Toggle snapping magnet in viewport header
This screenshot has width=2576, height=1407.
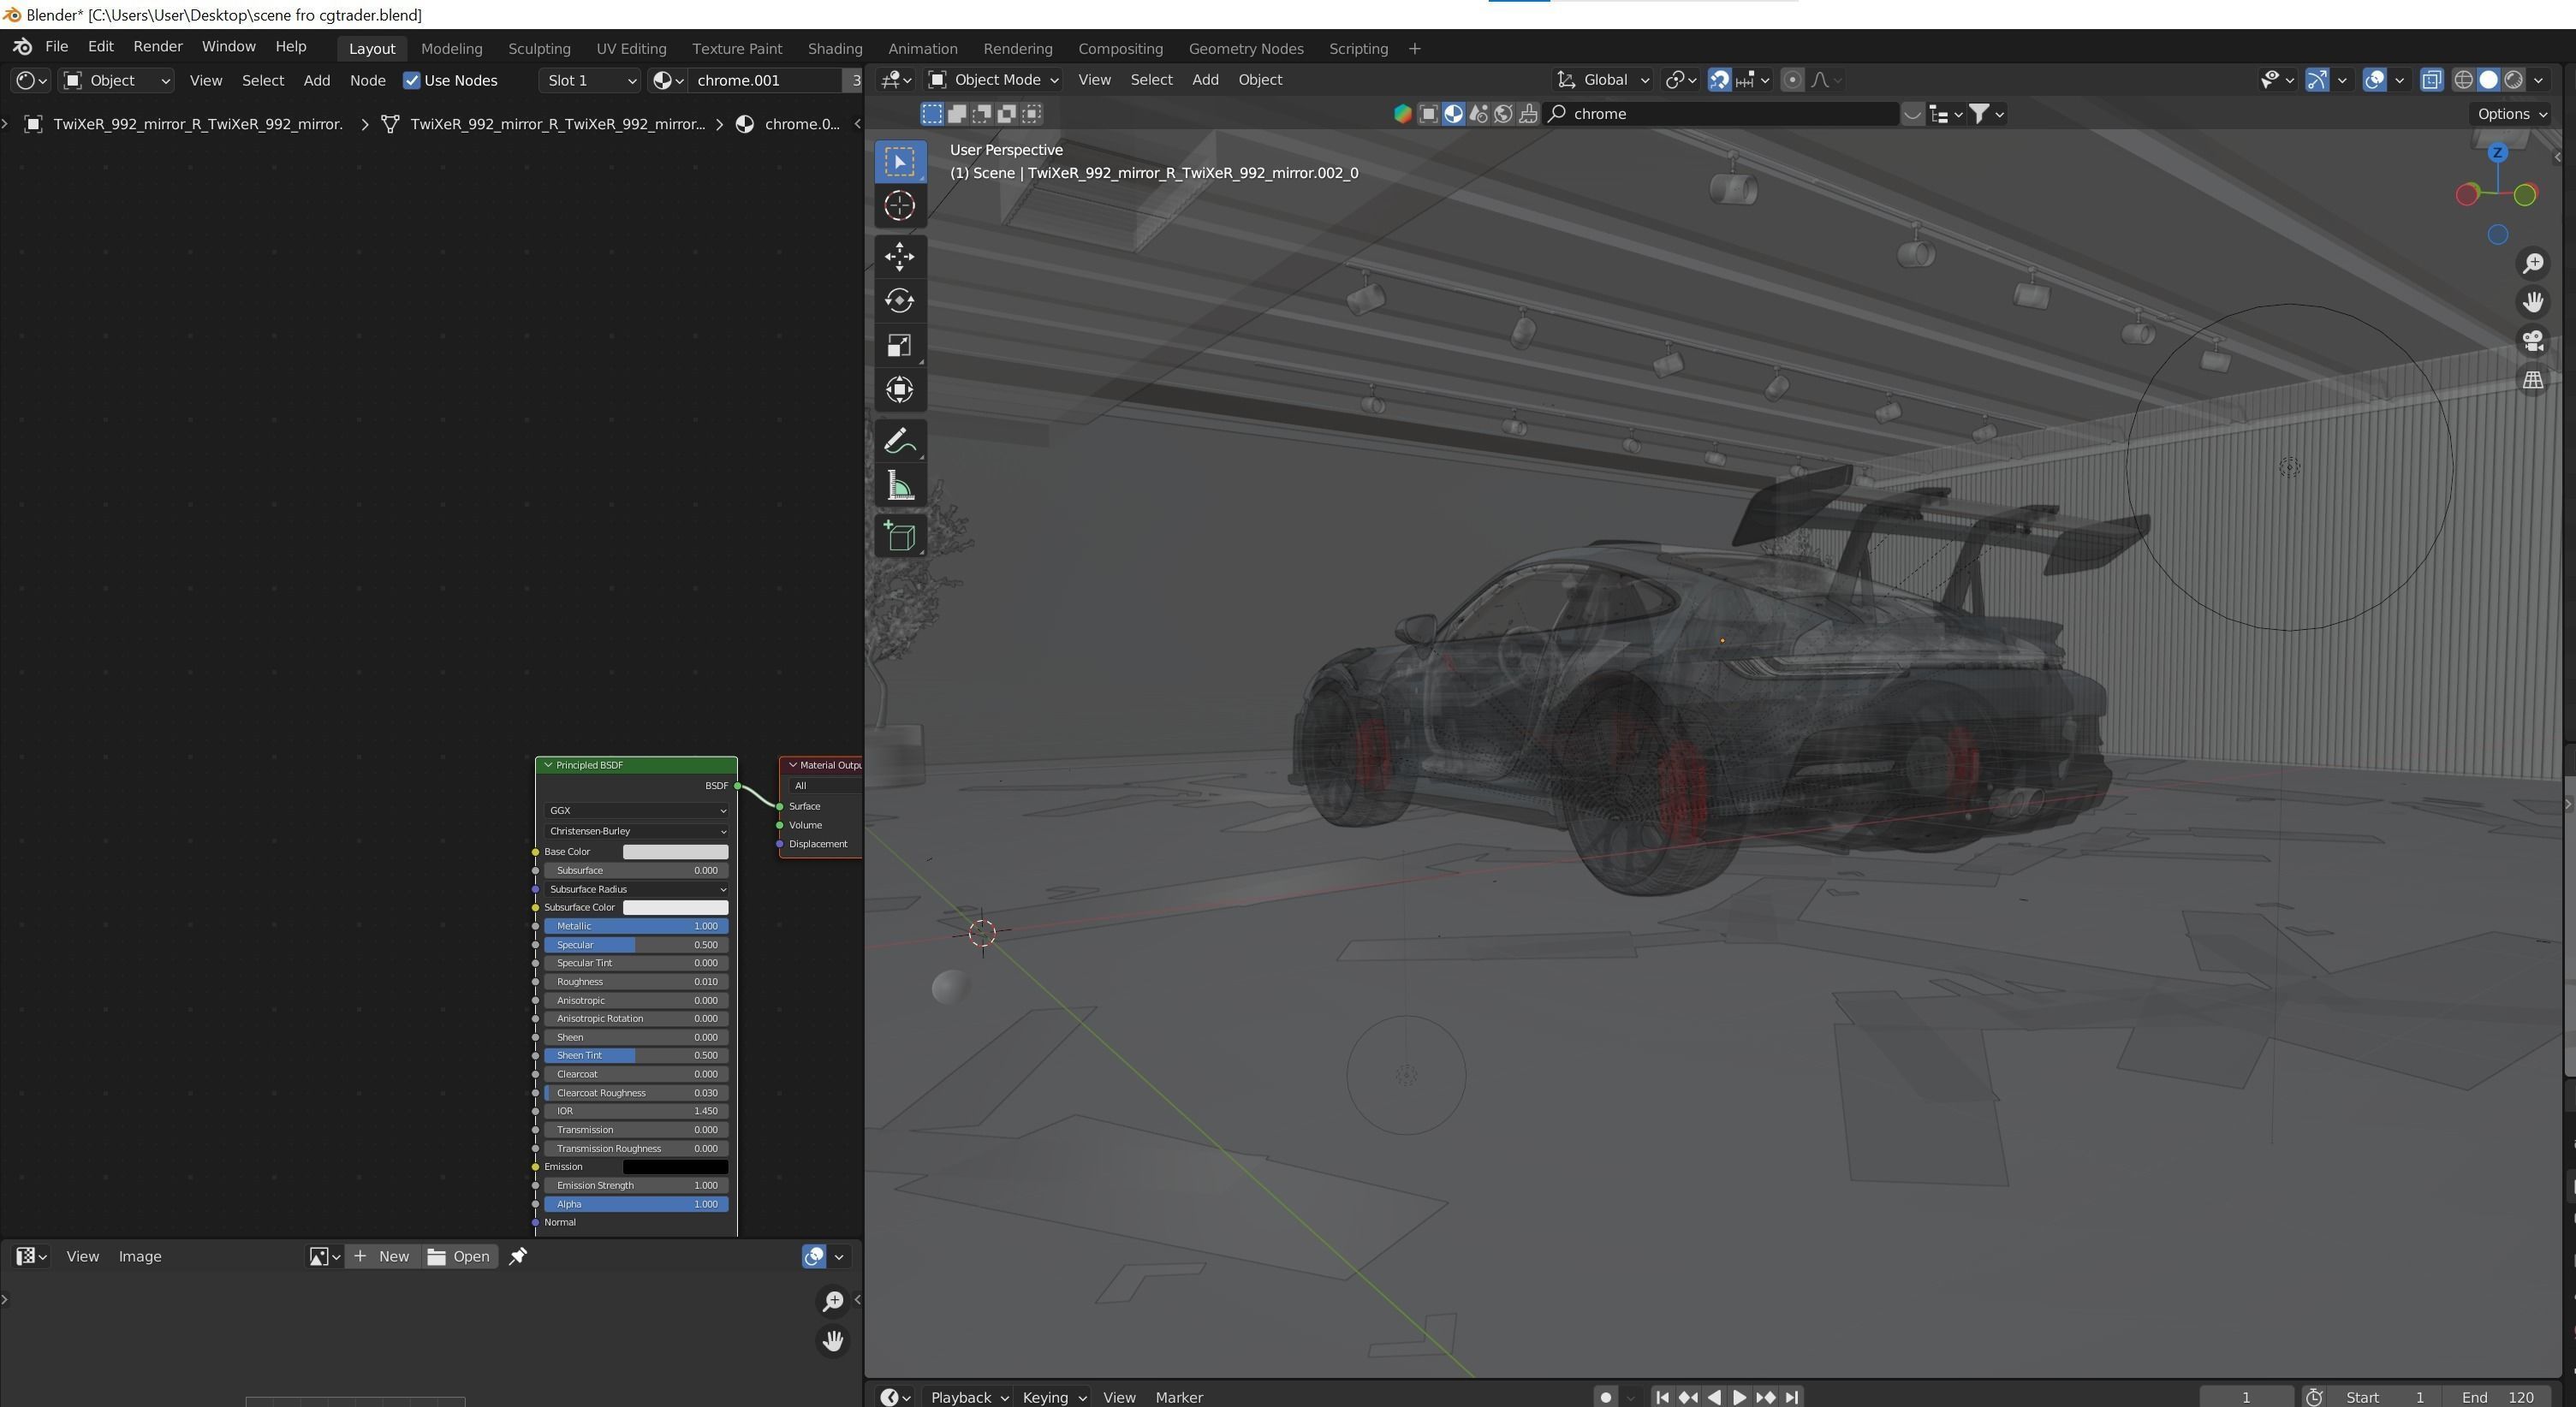point(1719,80)
